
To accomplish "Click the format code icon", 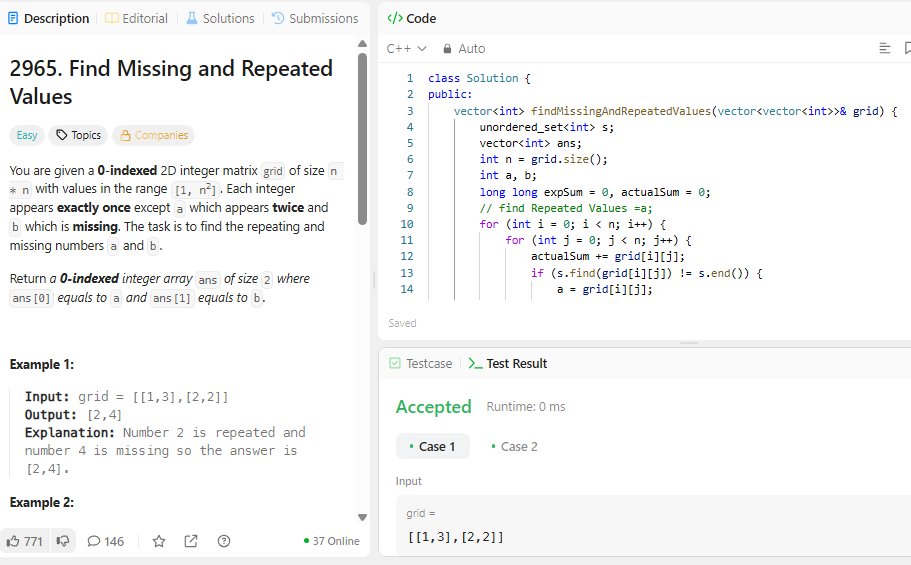I will tap(885, 48).
